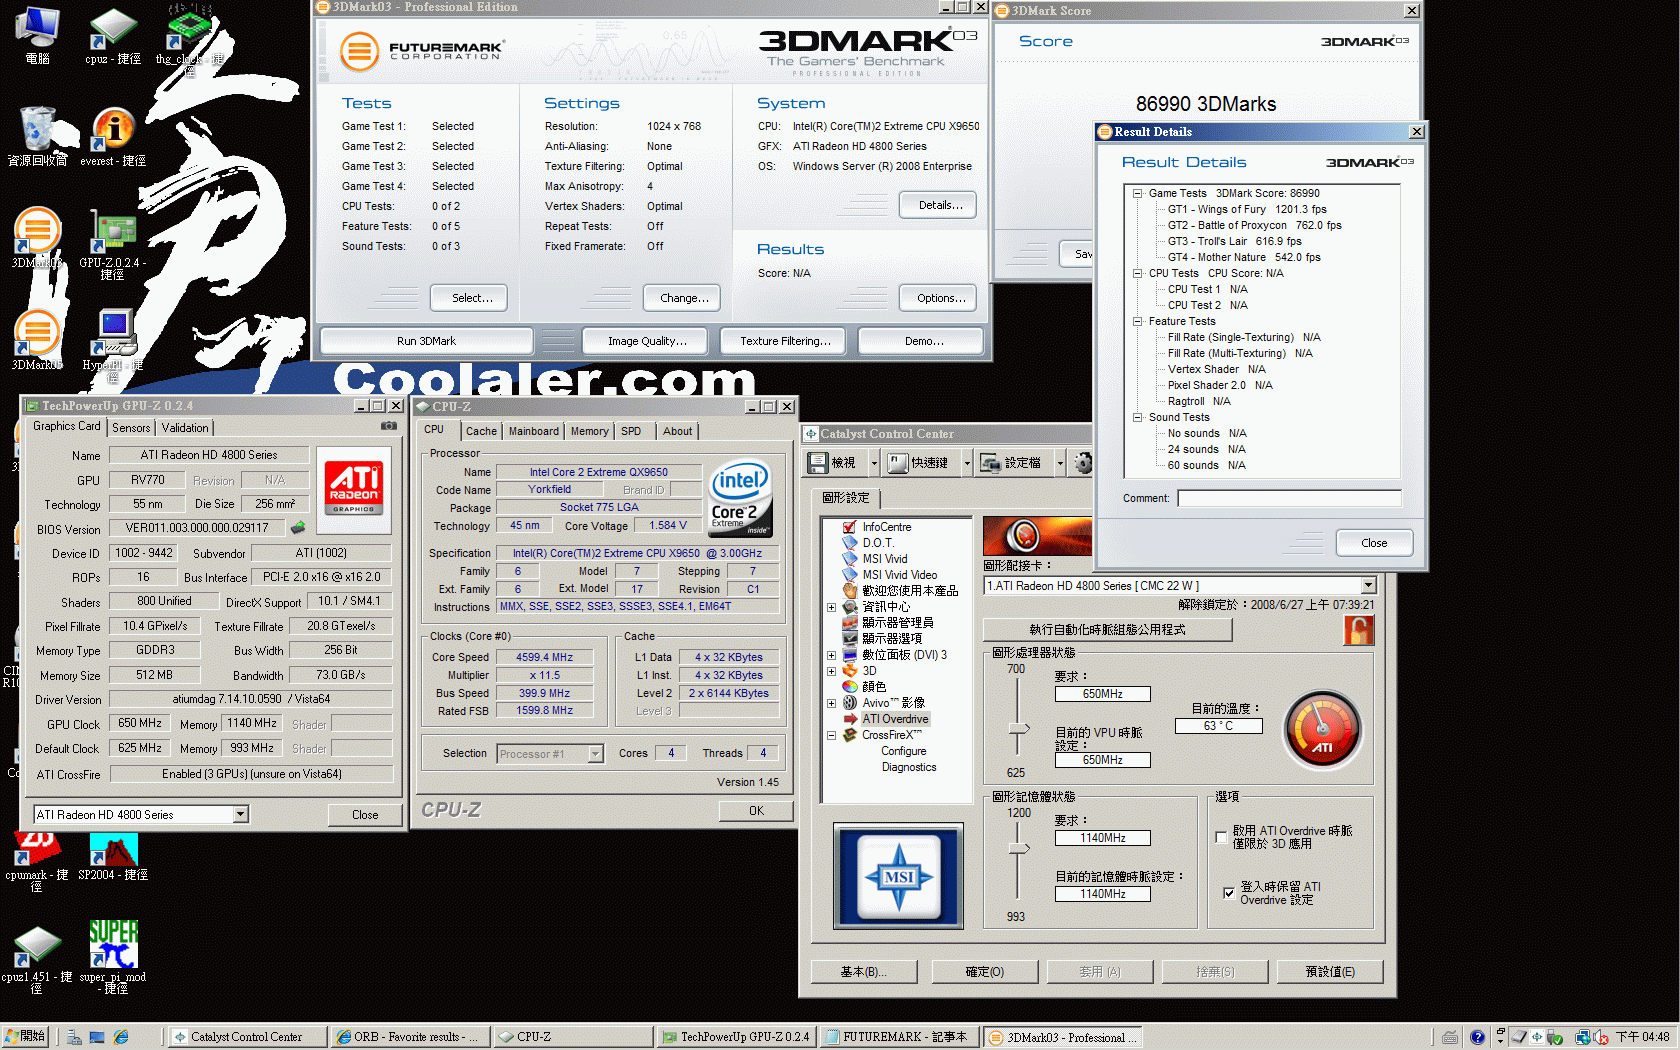The image size is (1680, 1050).
Task: Click Texture Filtering button in 3DMark03
Action: pyautogui.click(x=785, y=341)
